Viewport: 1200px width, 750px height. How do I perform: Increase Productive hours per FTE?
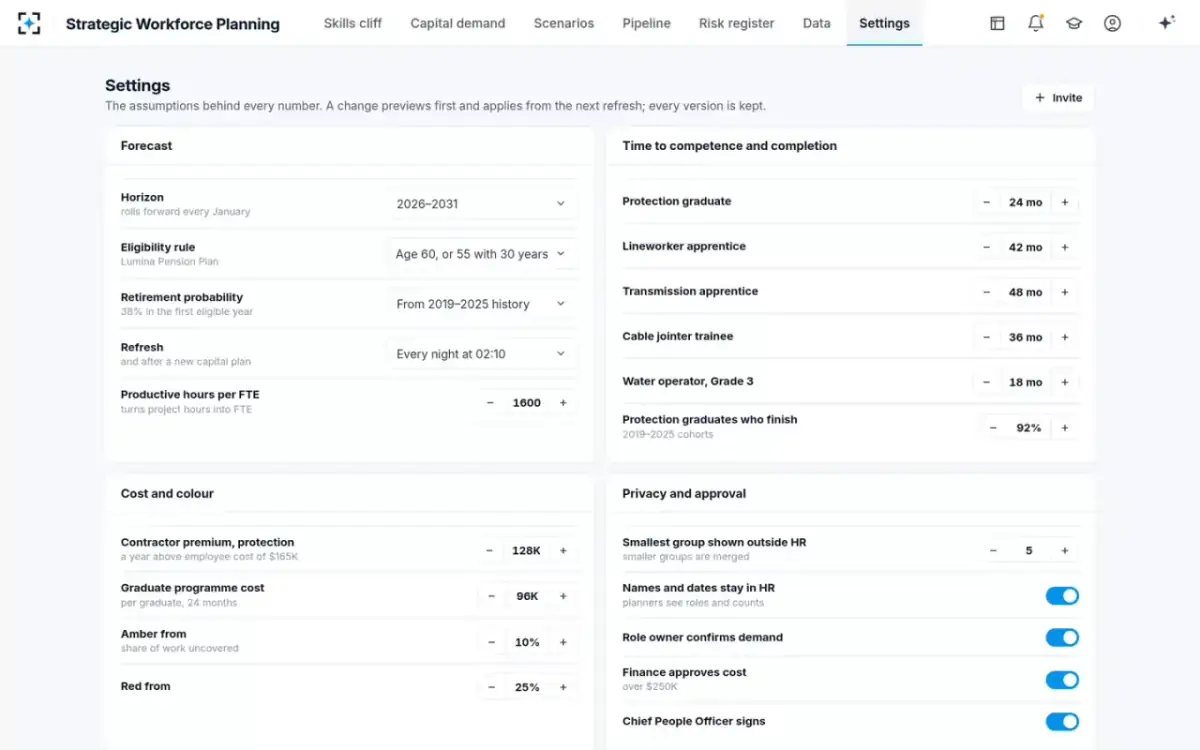click(x=563, y=403)
